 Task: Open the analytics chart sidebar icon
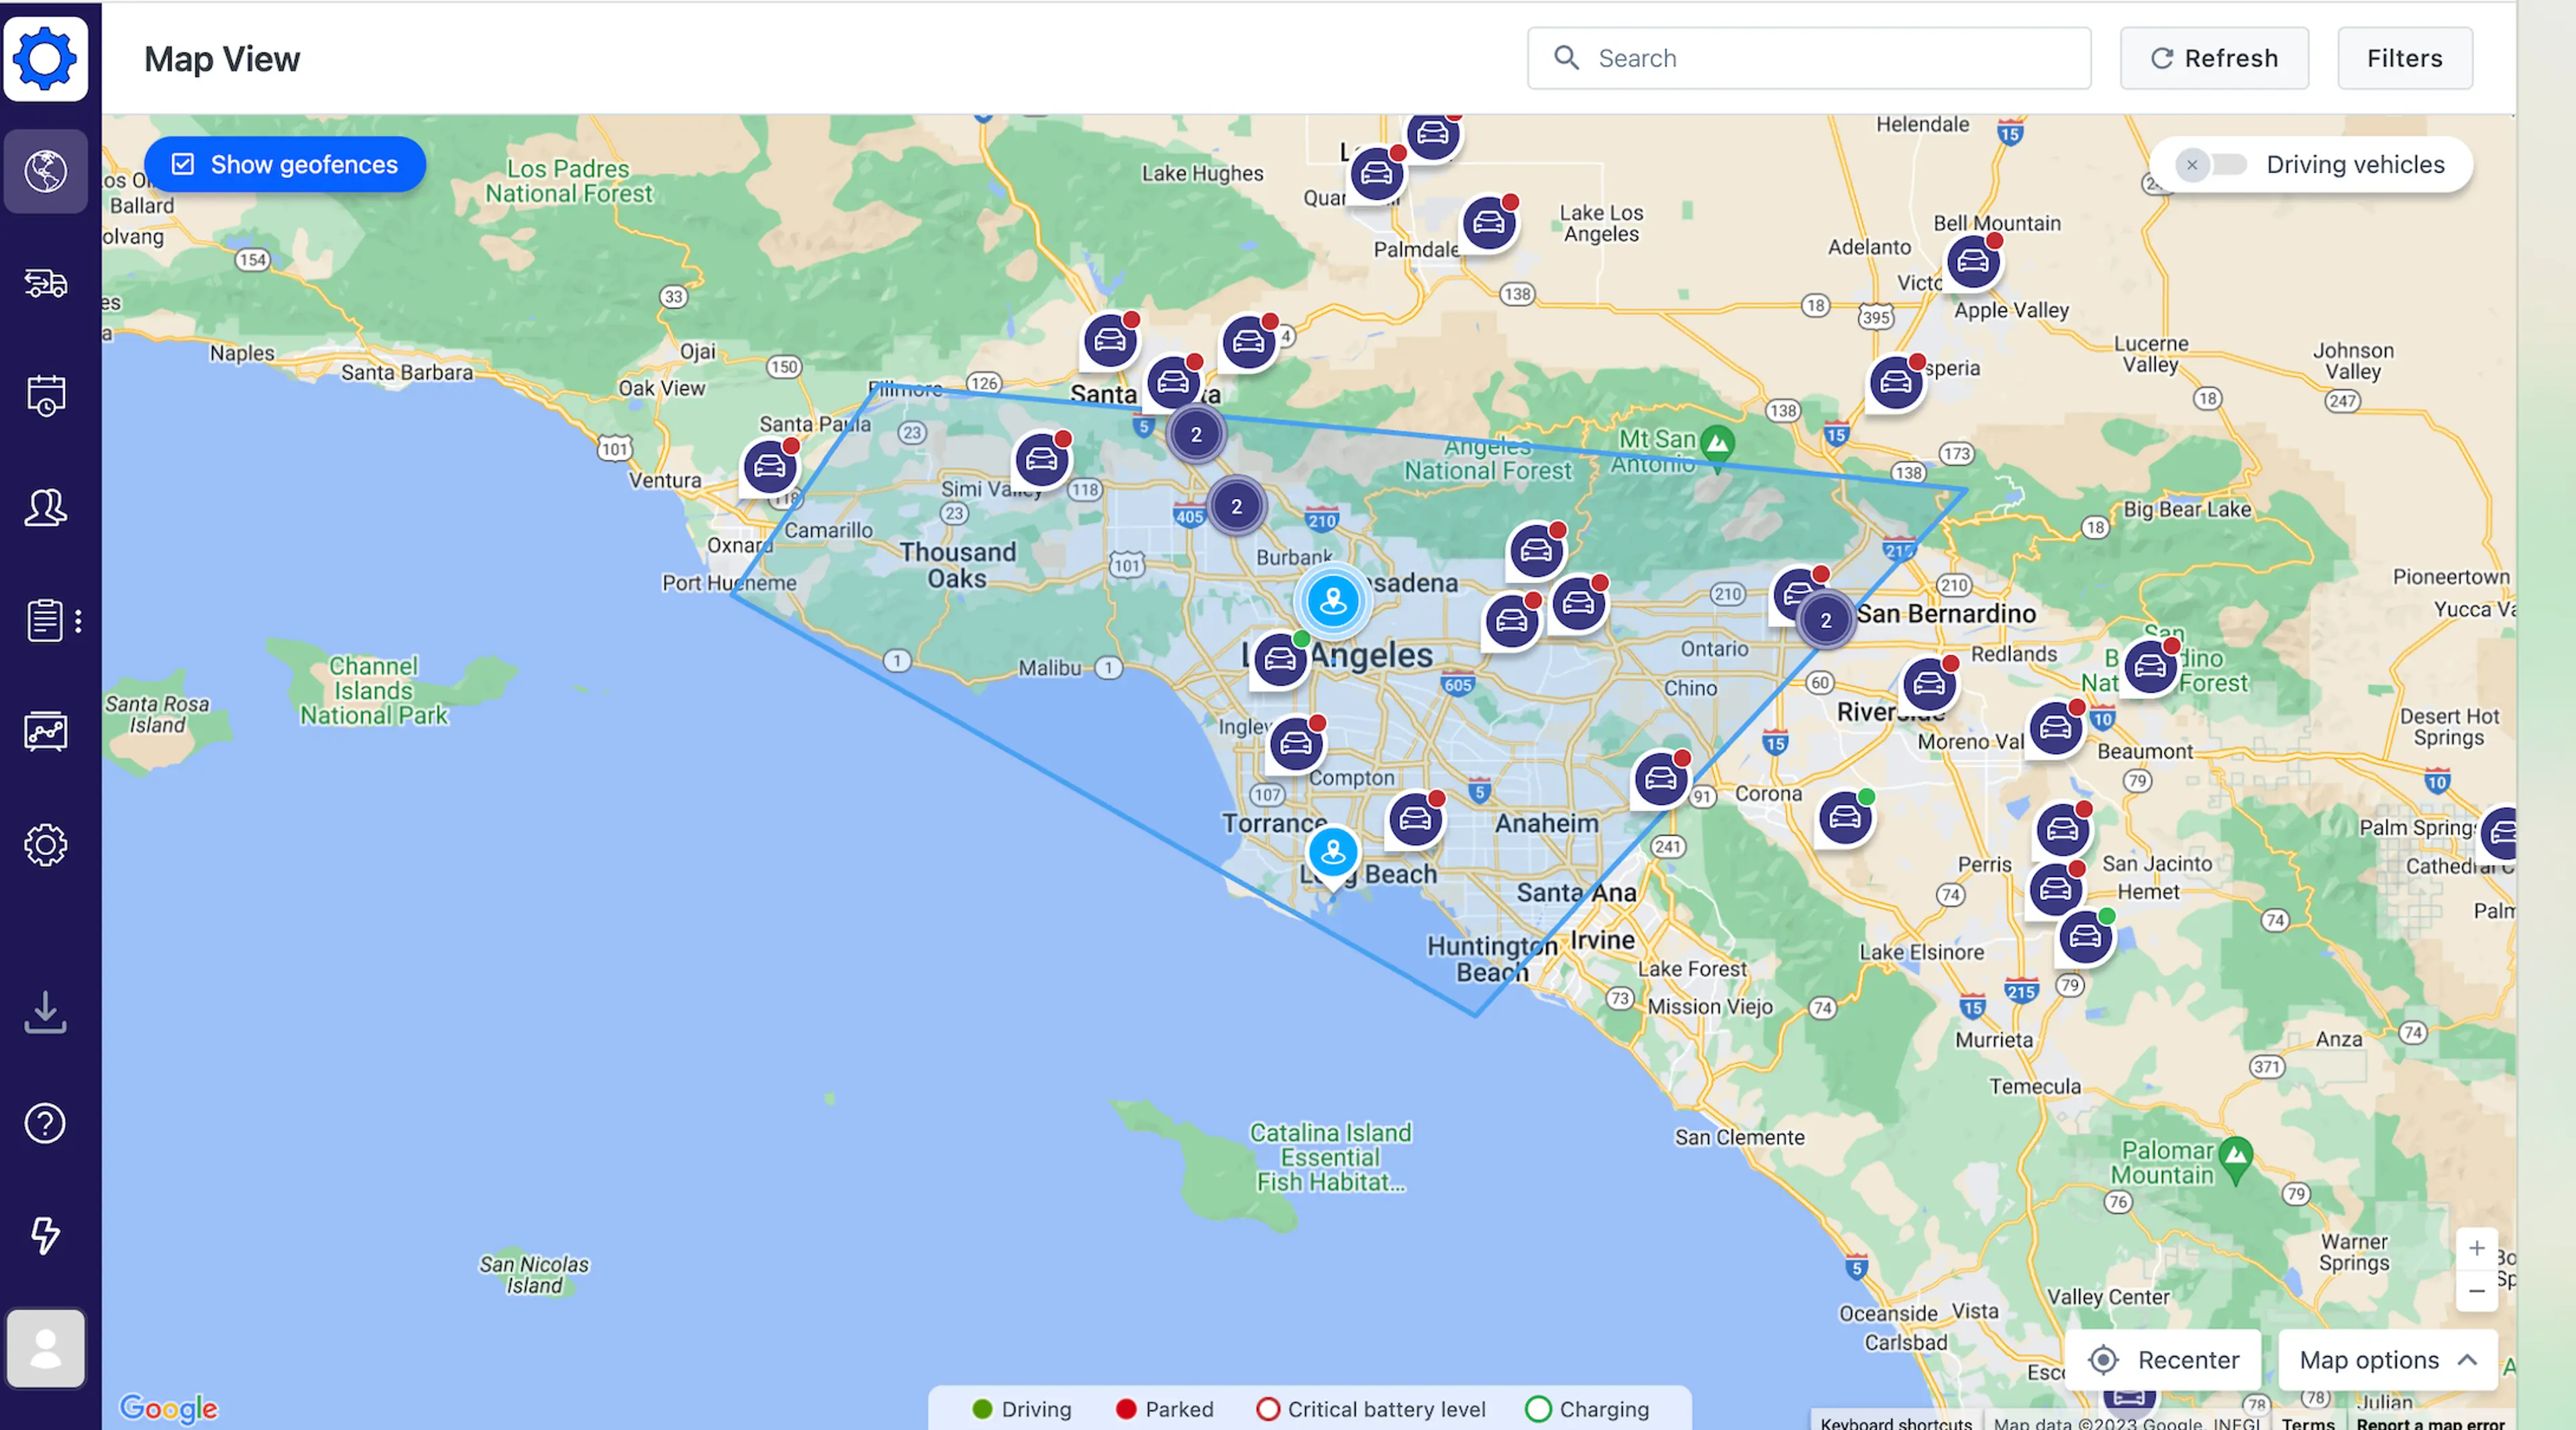[x=45, y=732]
